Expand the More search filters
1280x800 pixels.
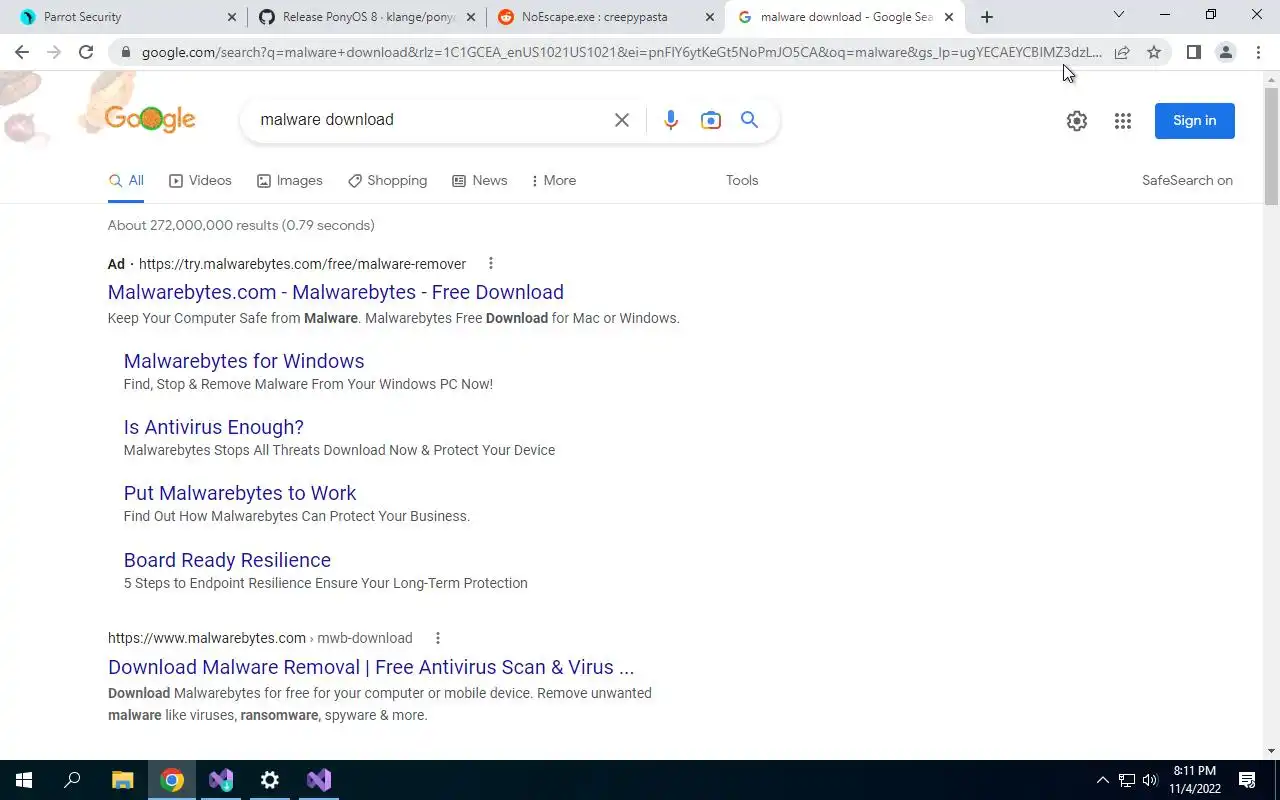[553, 181]
